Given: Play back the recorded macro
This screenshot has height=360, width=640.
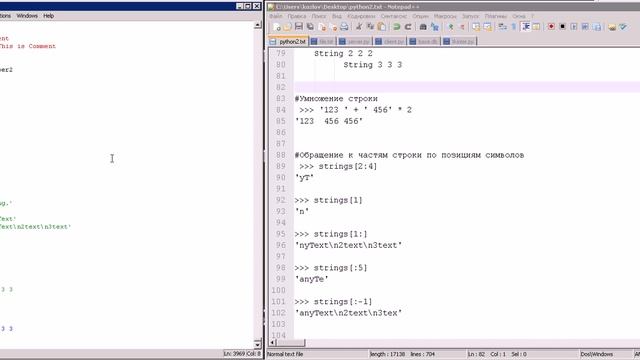Looking at the screenshot, I should coord(574,27).
